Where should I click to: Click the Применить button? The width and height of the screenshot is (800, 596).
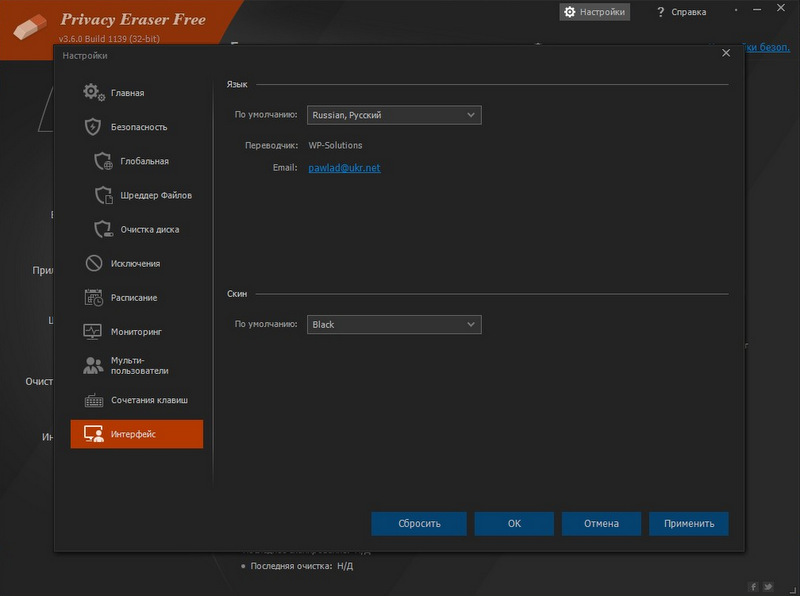[x=689, y=524]
